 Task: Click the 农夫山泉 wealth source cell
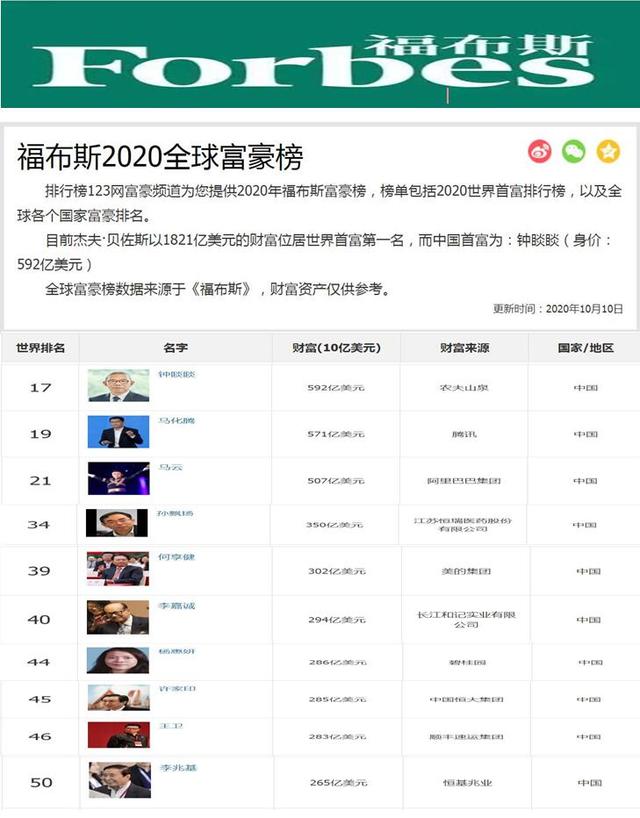(464, 388)
